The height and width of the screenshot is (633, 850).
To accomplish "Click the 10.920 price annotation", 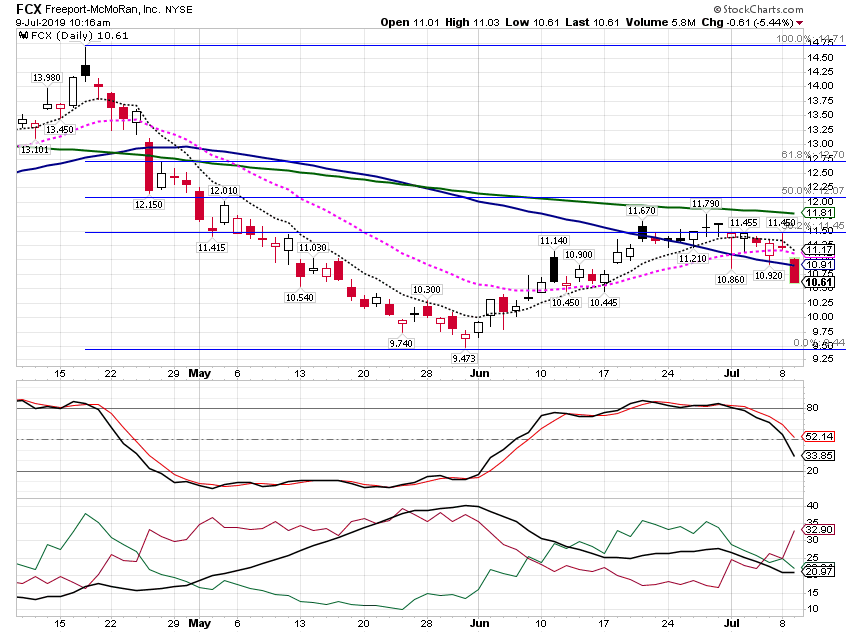I will (769, 275).
